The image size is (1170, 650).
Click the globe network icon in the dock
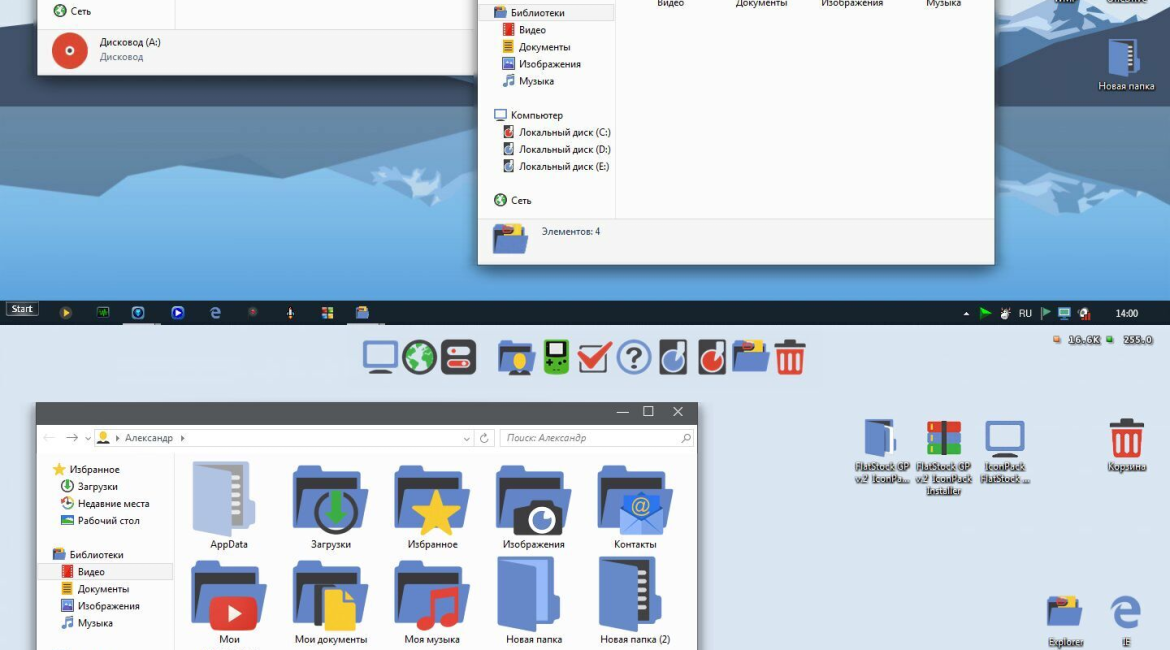coord(419,357)
